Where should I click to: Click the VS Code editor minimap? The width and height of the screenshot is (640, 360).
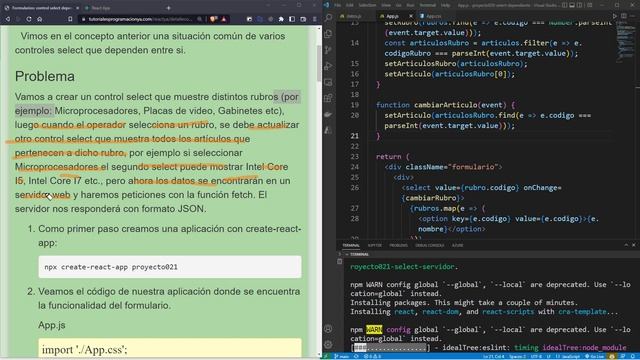coord(625,43)
